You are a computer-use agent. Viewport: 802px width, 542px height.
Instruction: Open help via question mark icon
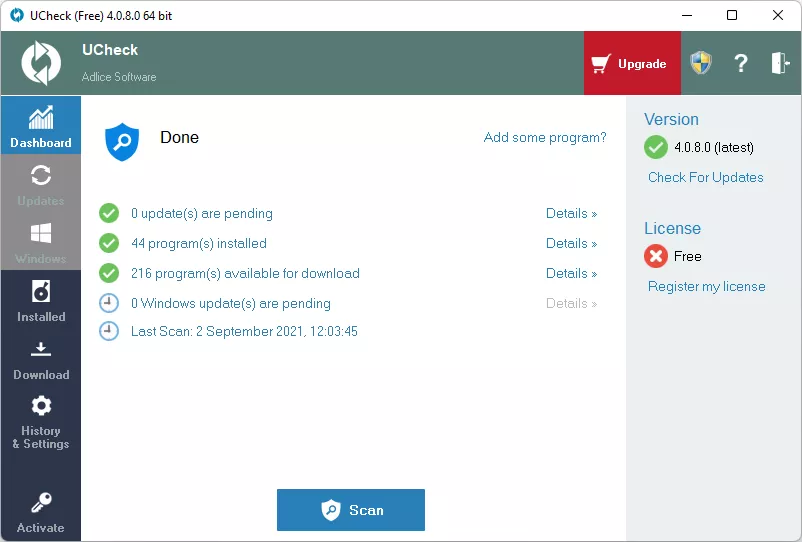[741, 64]
